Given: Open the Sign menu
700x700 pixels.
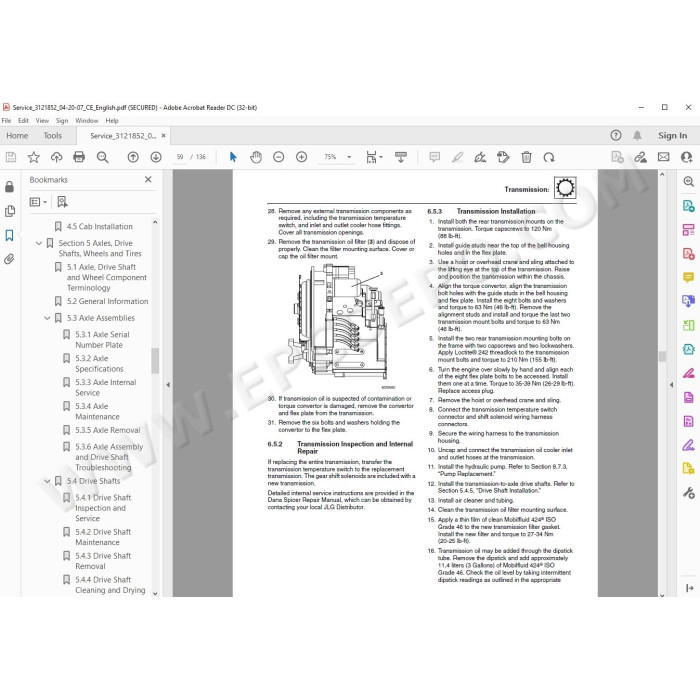Looking at the screenshot, I should [62, 121].
